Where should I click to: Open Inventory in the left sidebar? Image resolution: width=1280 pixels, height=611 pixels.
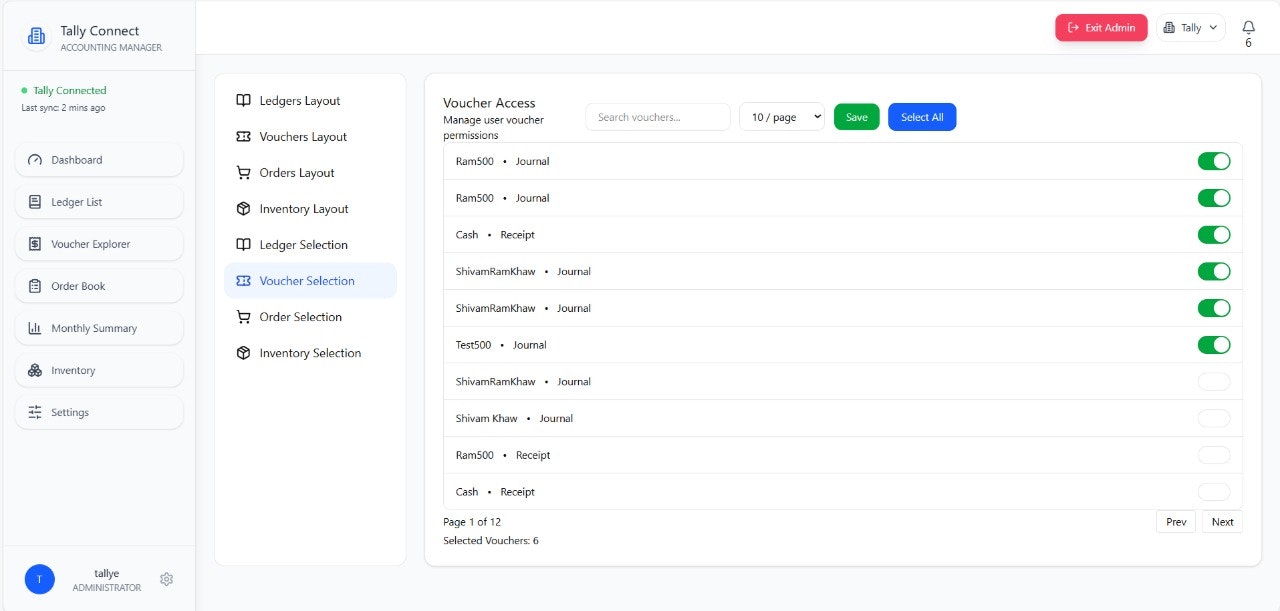tap(99, 370)
